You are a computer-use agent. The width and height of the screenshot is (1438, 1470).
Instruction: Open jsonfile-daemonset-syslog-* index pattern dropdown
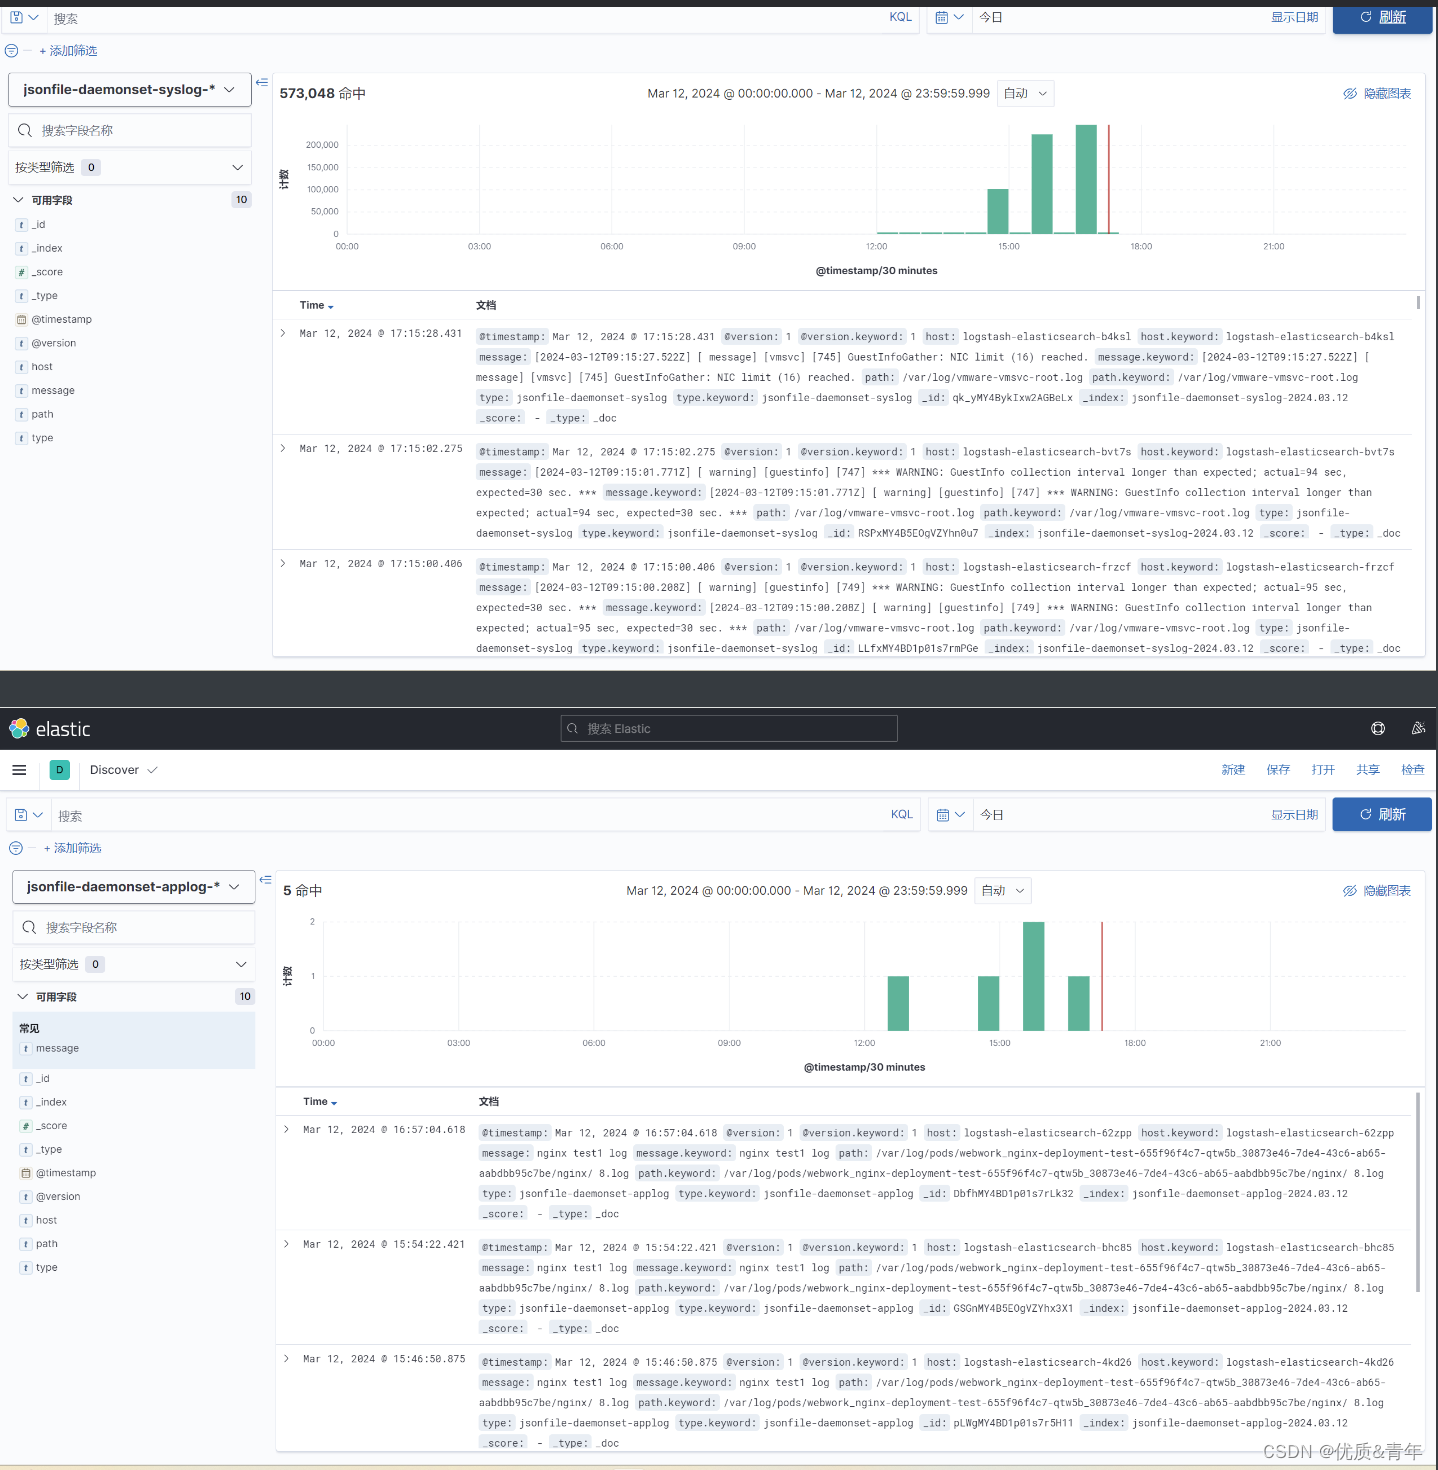[x=129, y=90]
